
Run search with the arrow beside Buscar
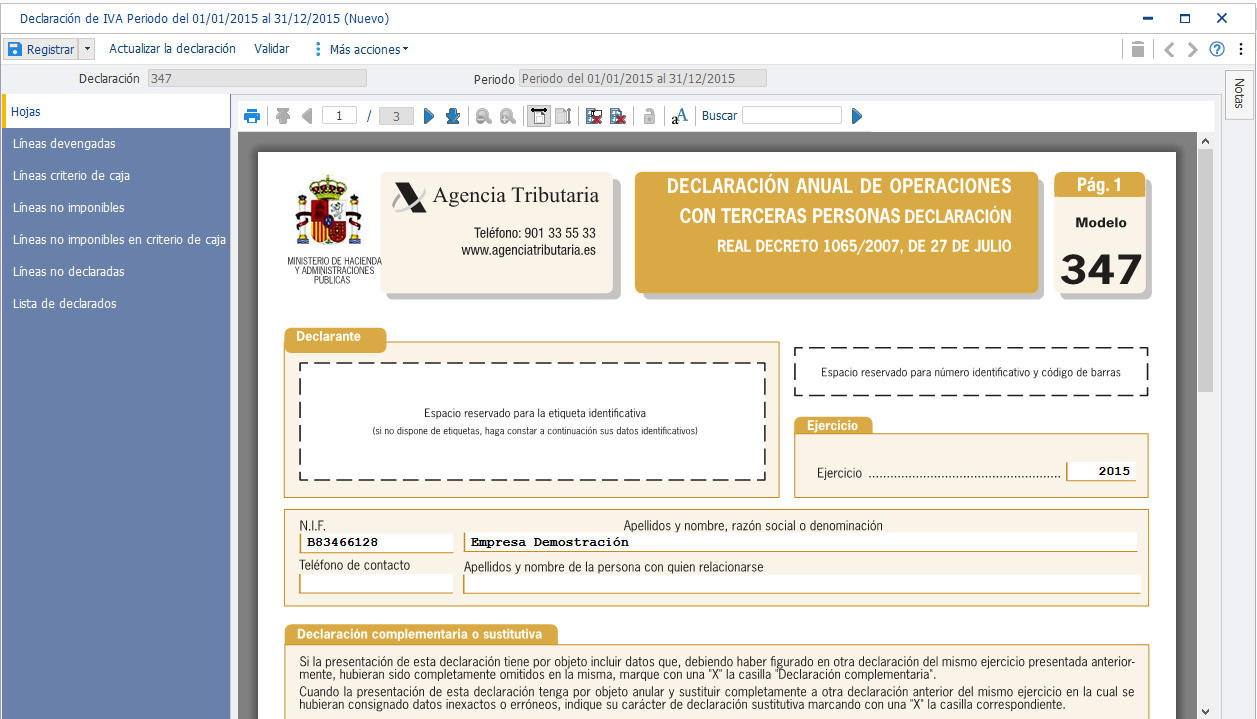[857, 116]
